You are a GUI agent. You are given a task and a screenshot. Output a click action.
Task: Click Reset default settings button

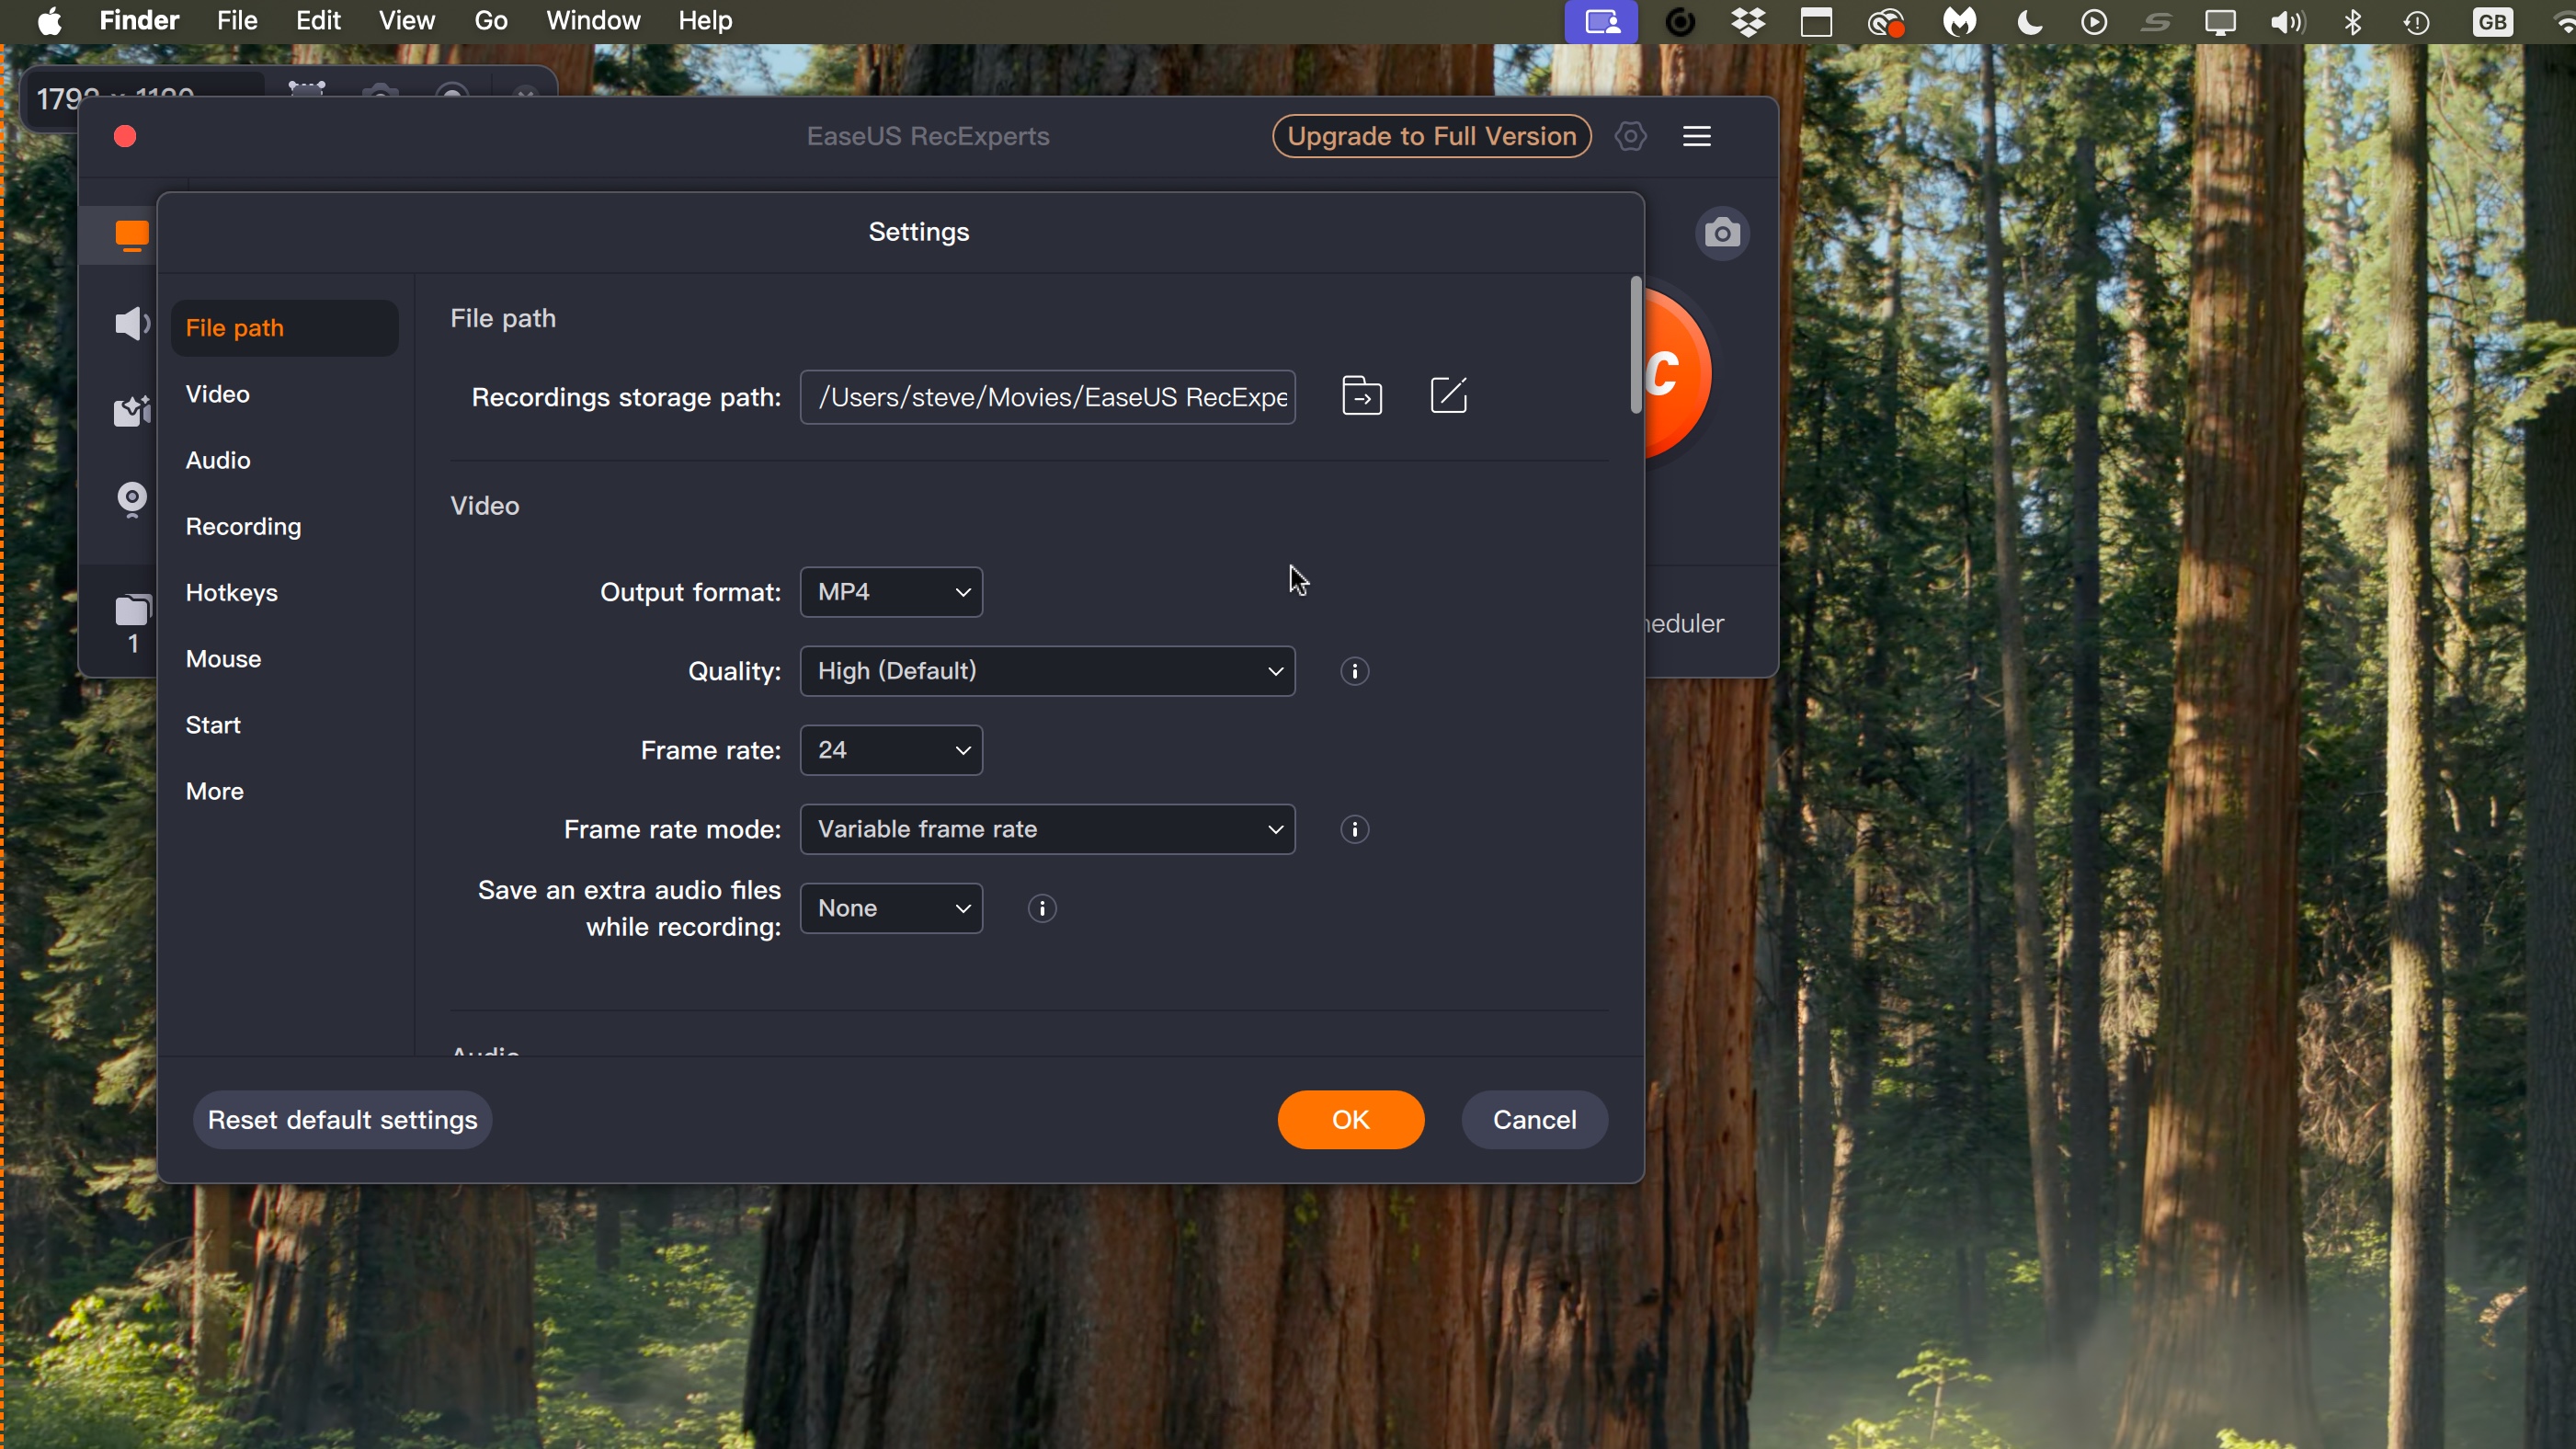(x=342, y=1120)
